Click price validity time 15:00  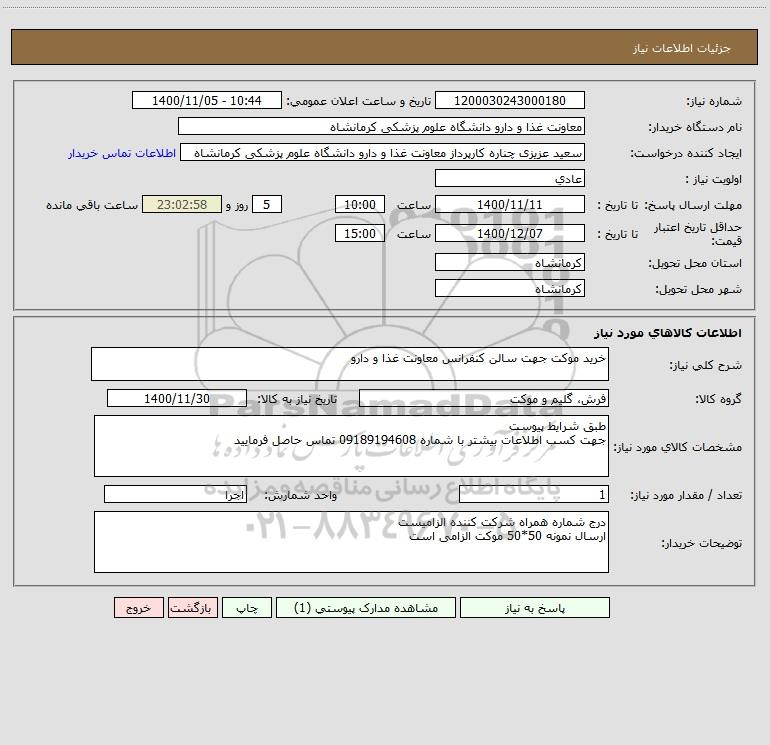(360, 233)
